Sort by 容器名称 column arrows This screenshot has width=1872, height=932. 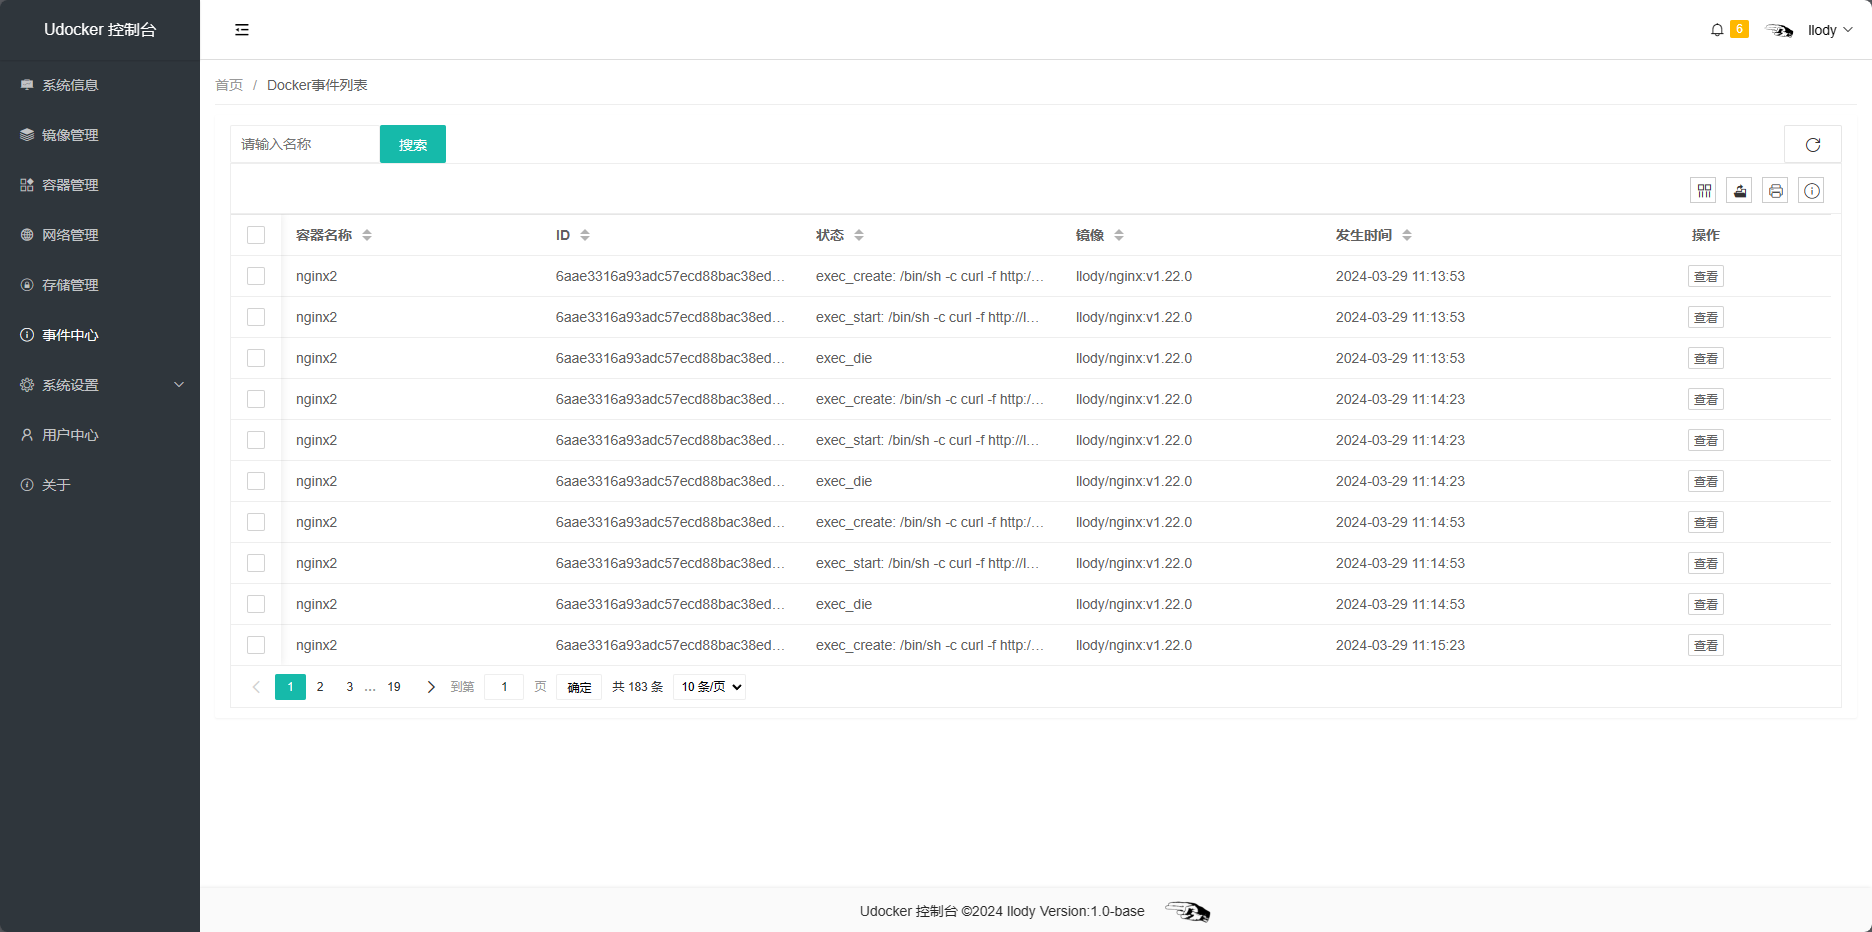[x=367, y=235]
